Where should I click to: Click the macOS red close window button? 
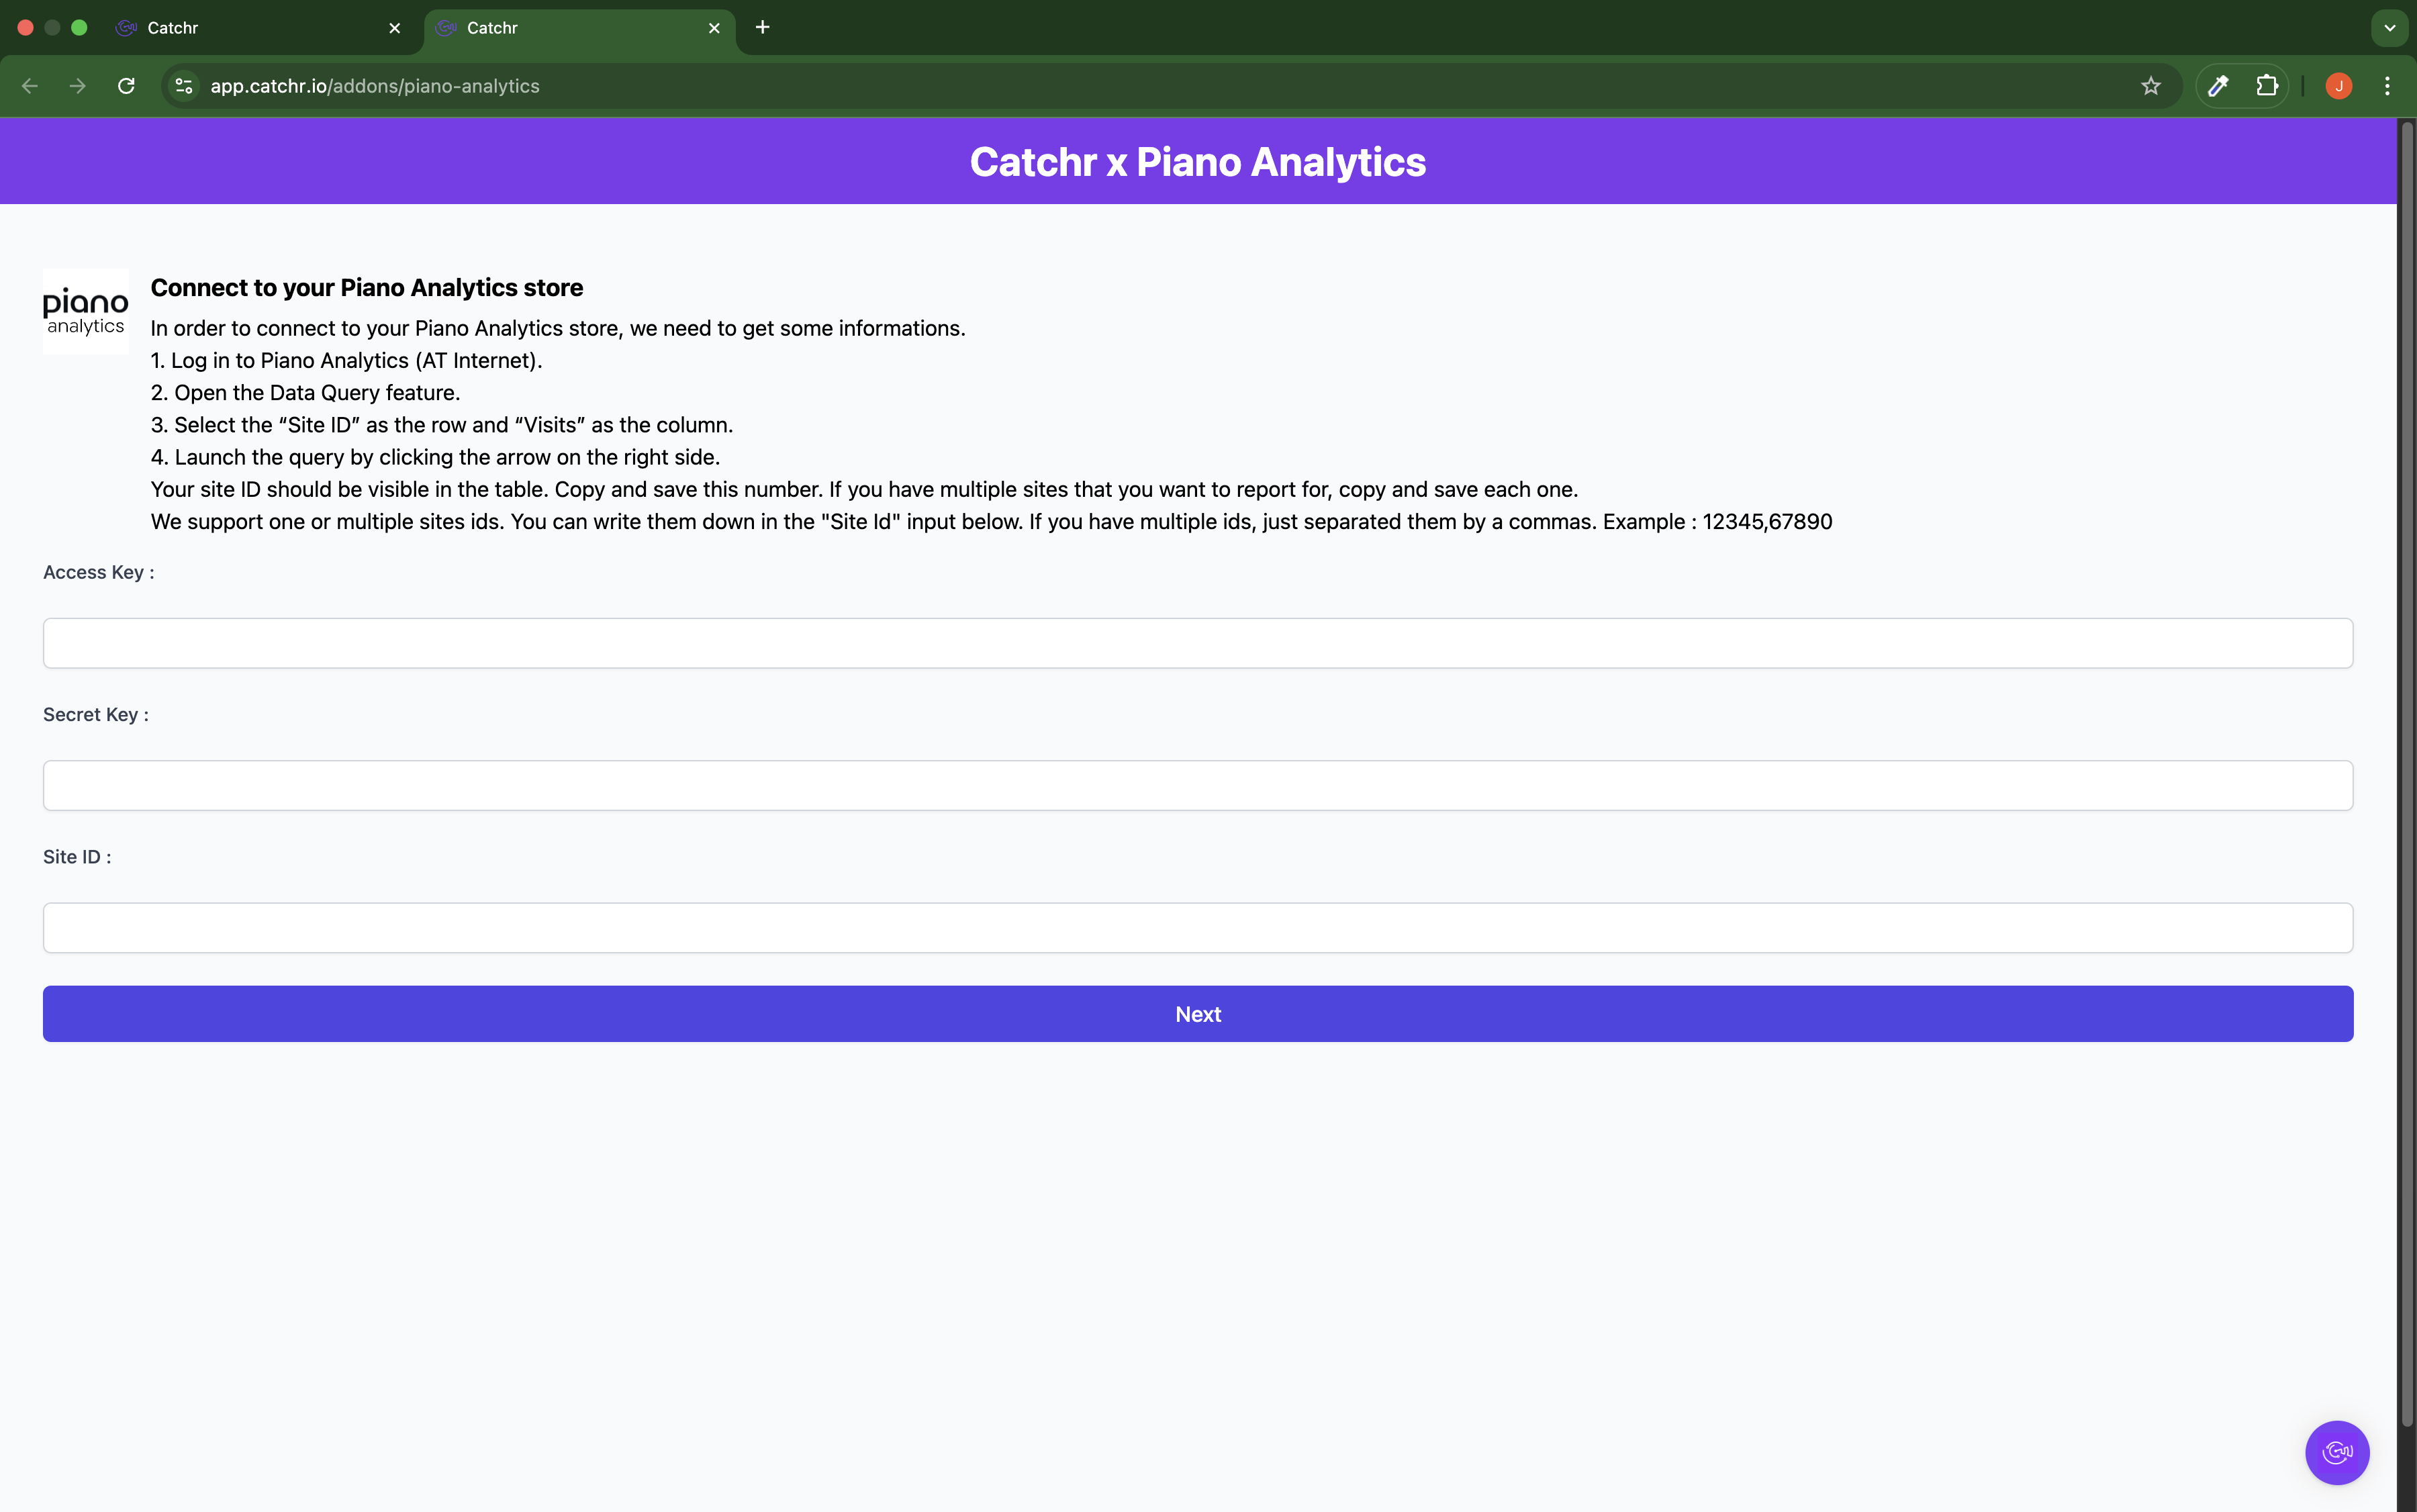pyautogui.click(x=26, y=28)
